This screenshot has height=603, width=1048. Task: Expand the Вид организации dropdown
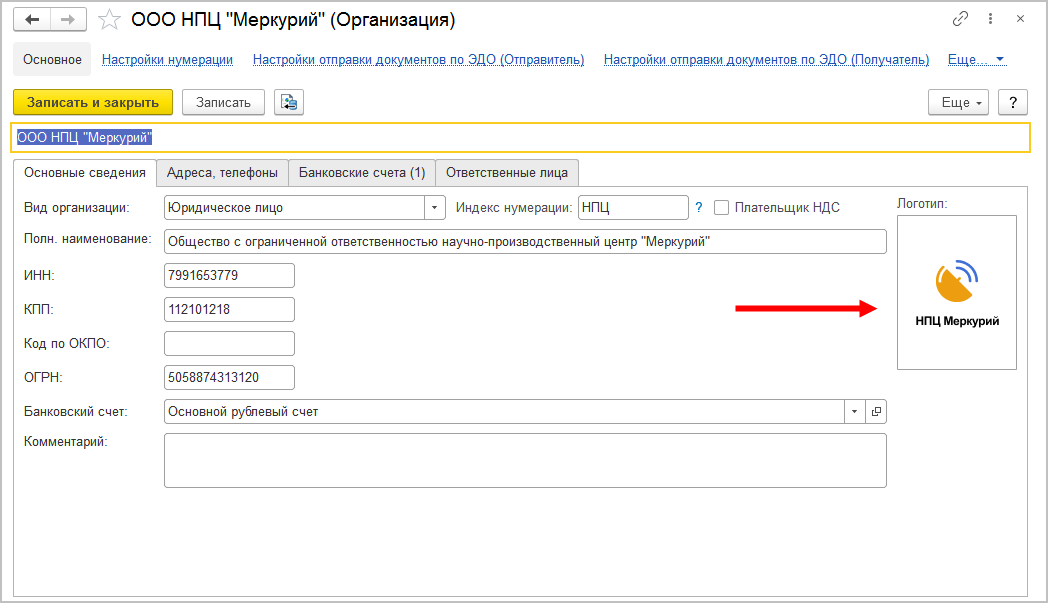click(435, 208)
